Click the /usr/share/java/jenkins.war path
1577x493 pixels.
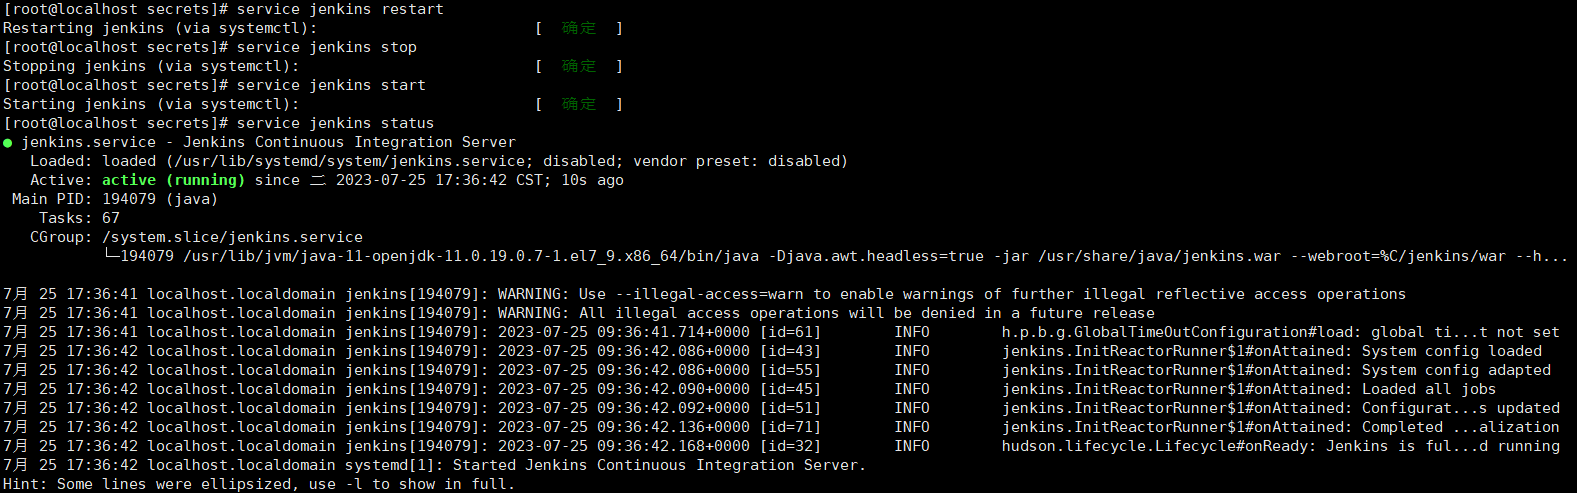pos(1159,256)
